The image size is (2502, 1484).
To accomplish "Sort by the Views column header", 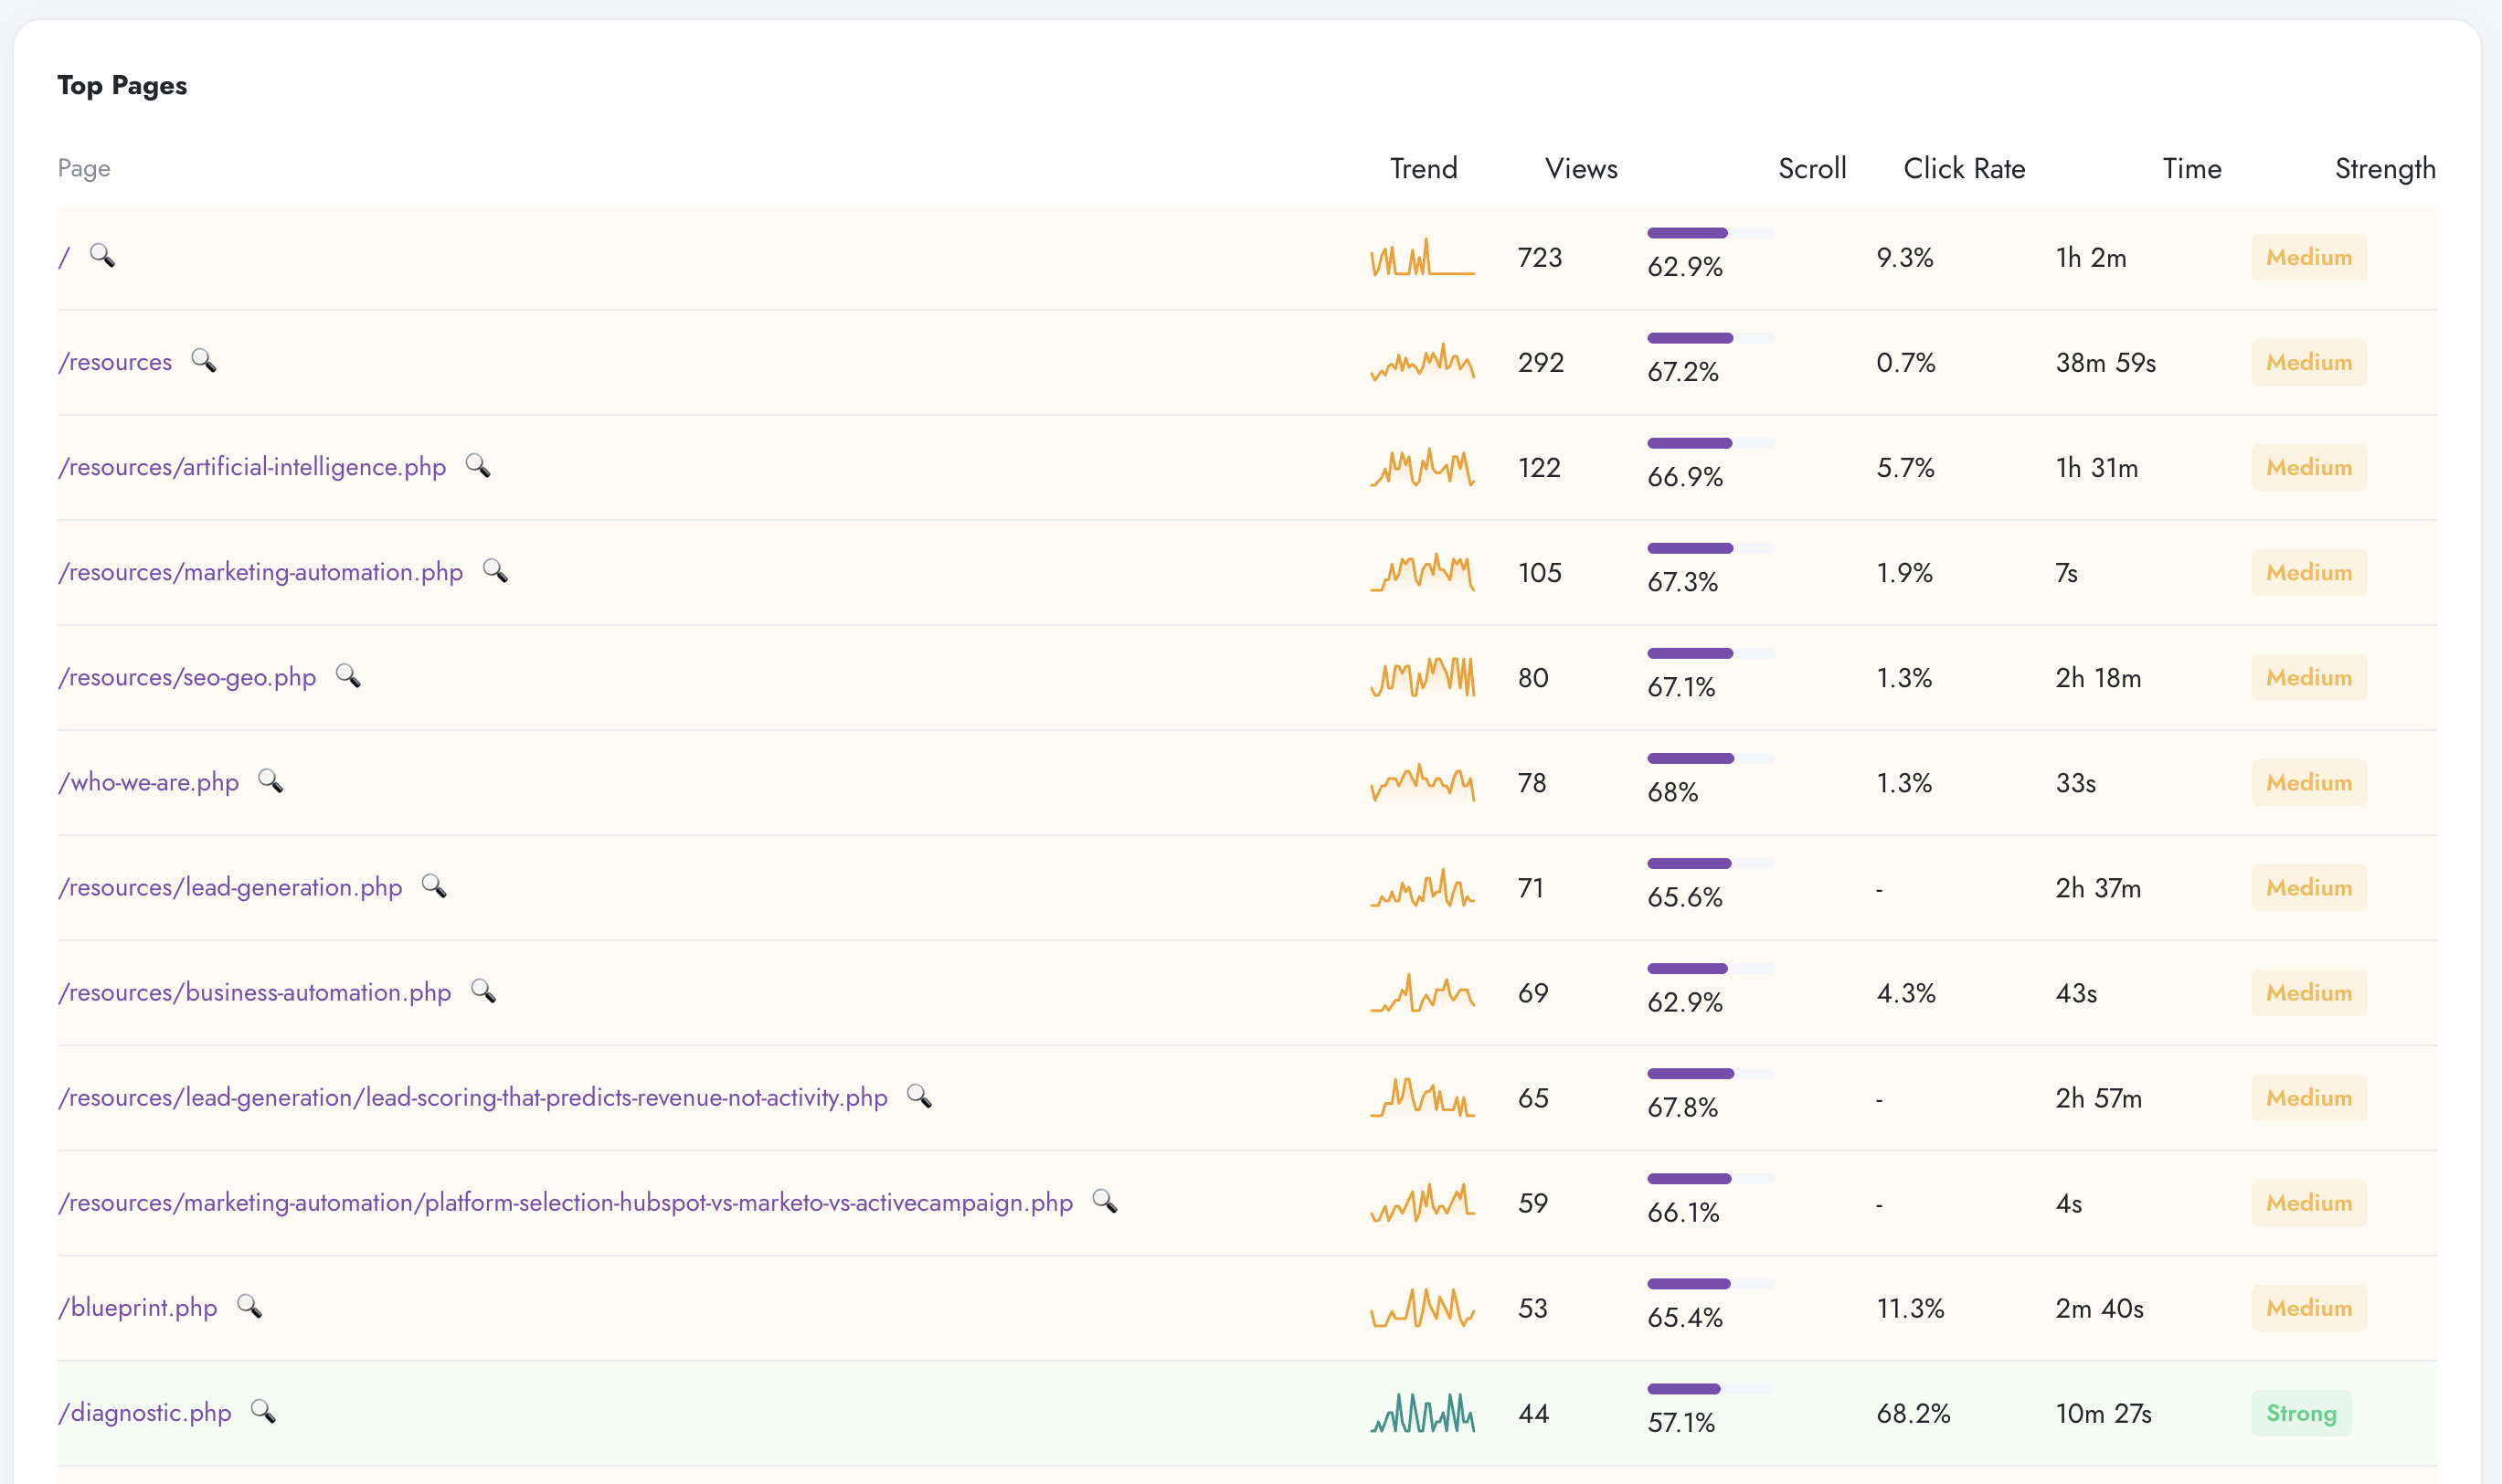I will coord(1581,168).
